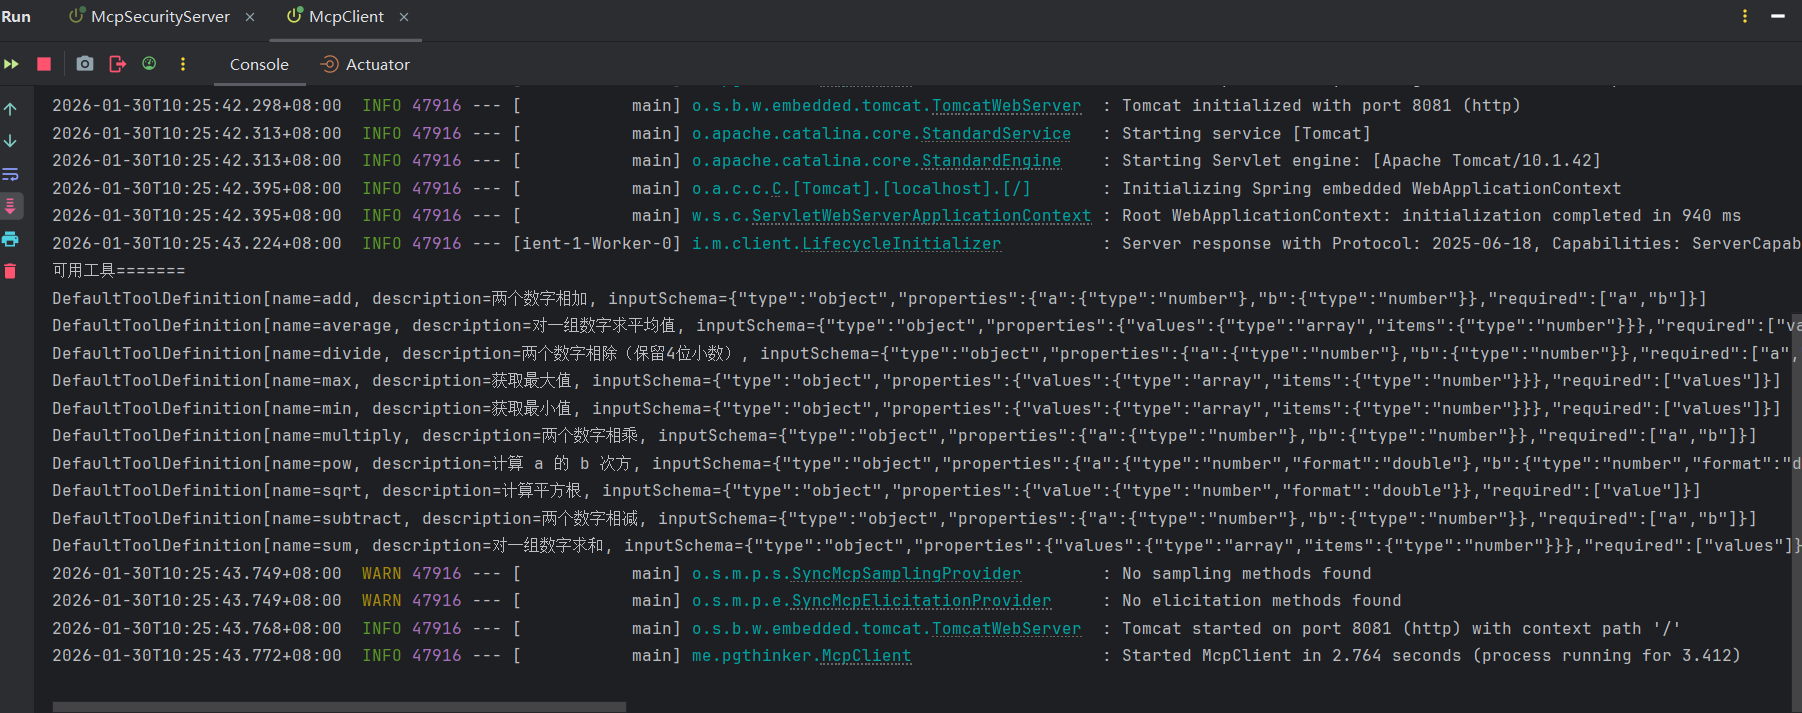Viewport: 1802px width, 713px height.
Task: Click 'No elicitation methods found' message
Action: [x=1261, y=601]
